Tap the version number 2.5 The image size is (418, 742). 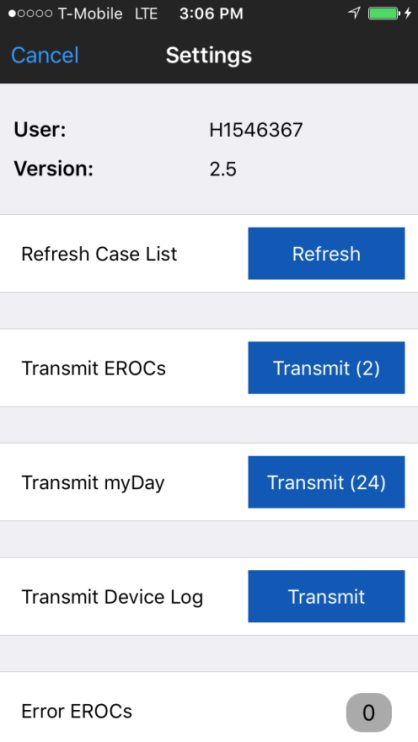tap(223, 169)
